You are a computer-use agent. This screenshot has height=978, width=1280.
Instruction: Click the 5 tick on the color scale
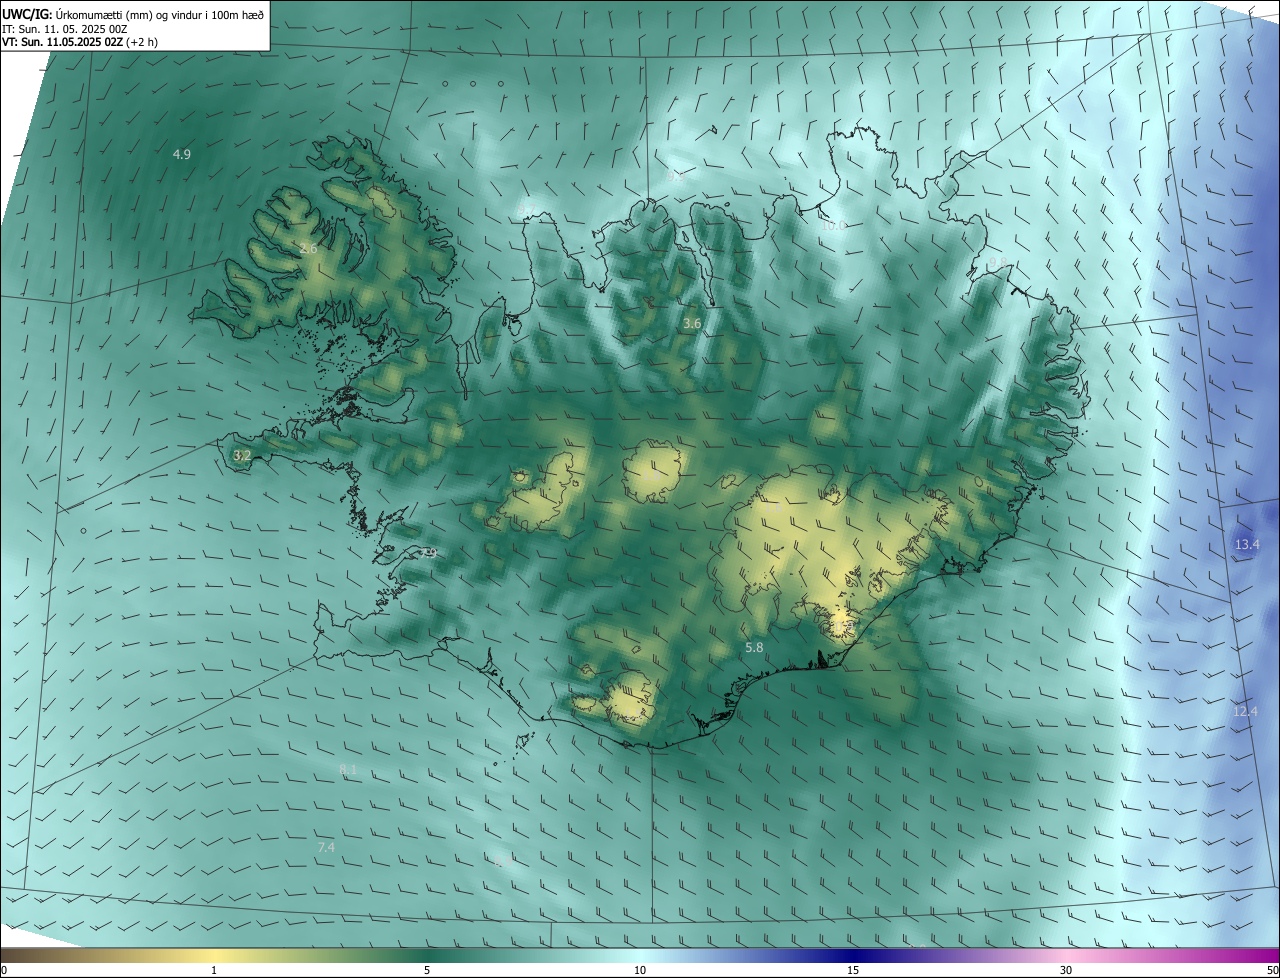pyautogui.click(x=427, y=970)
